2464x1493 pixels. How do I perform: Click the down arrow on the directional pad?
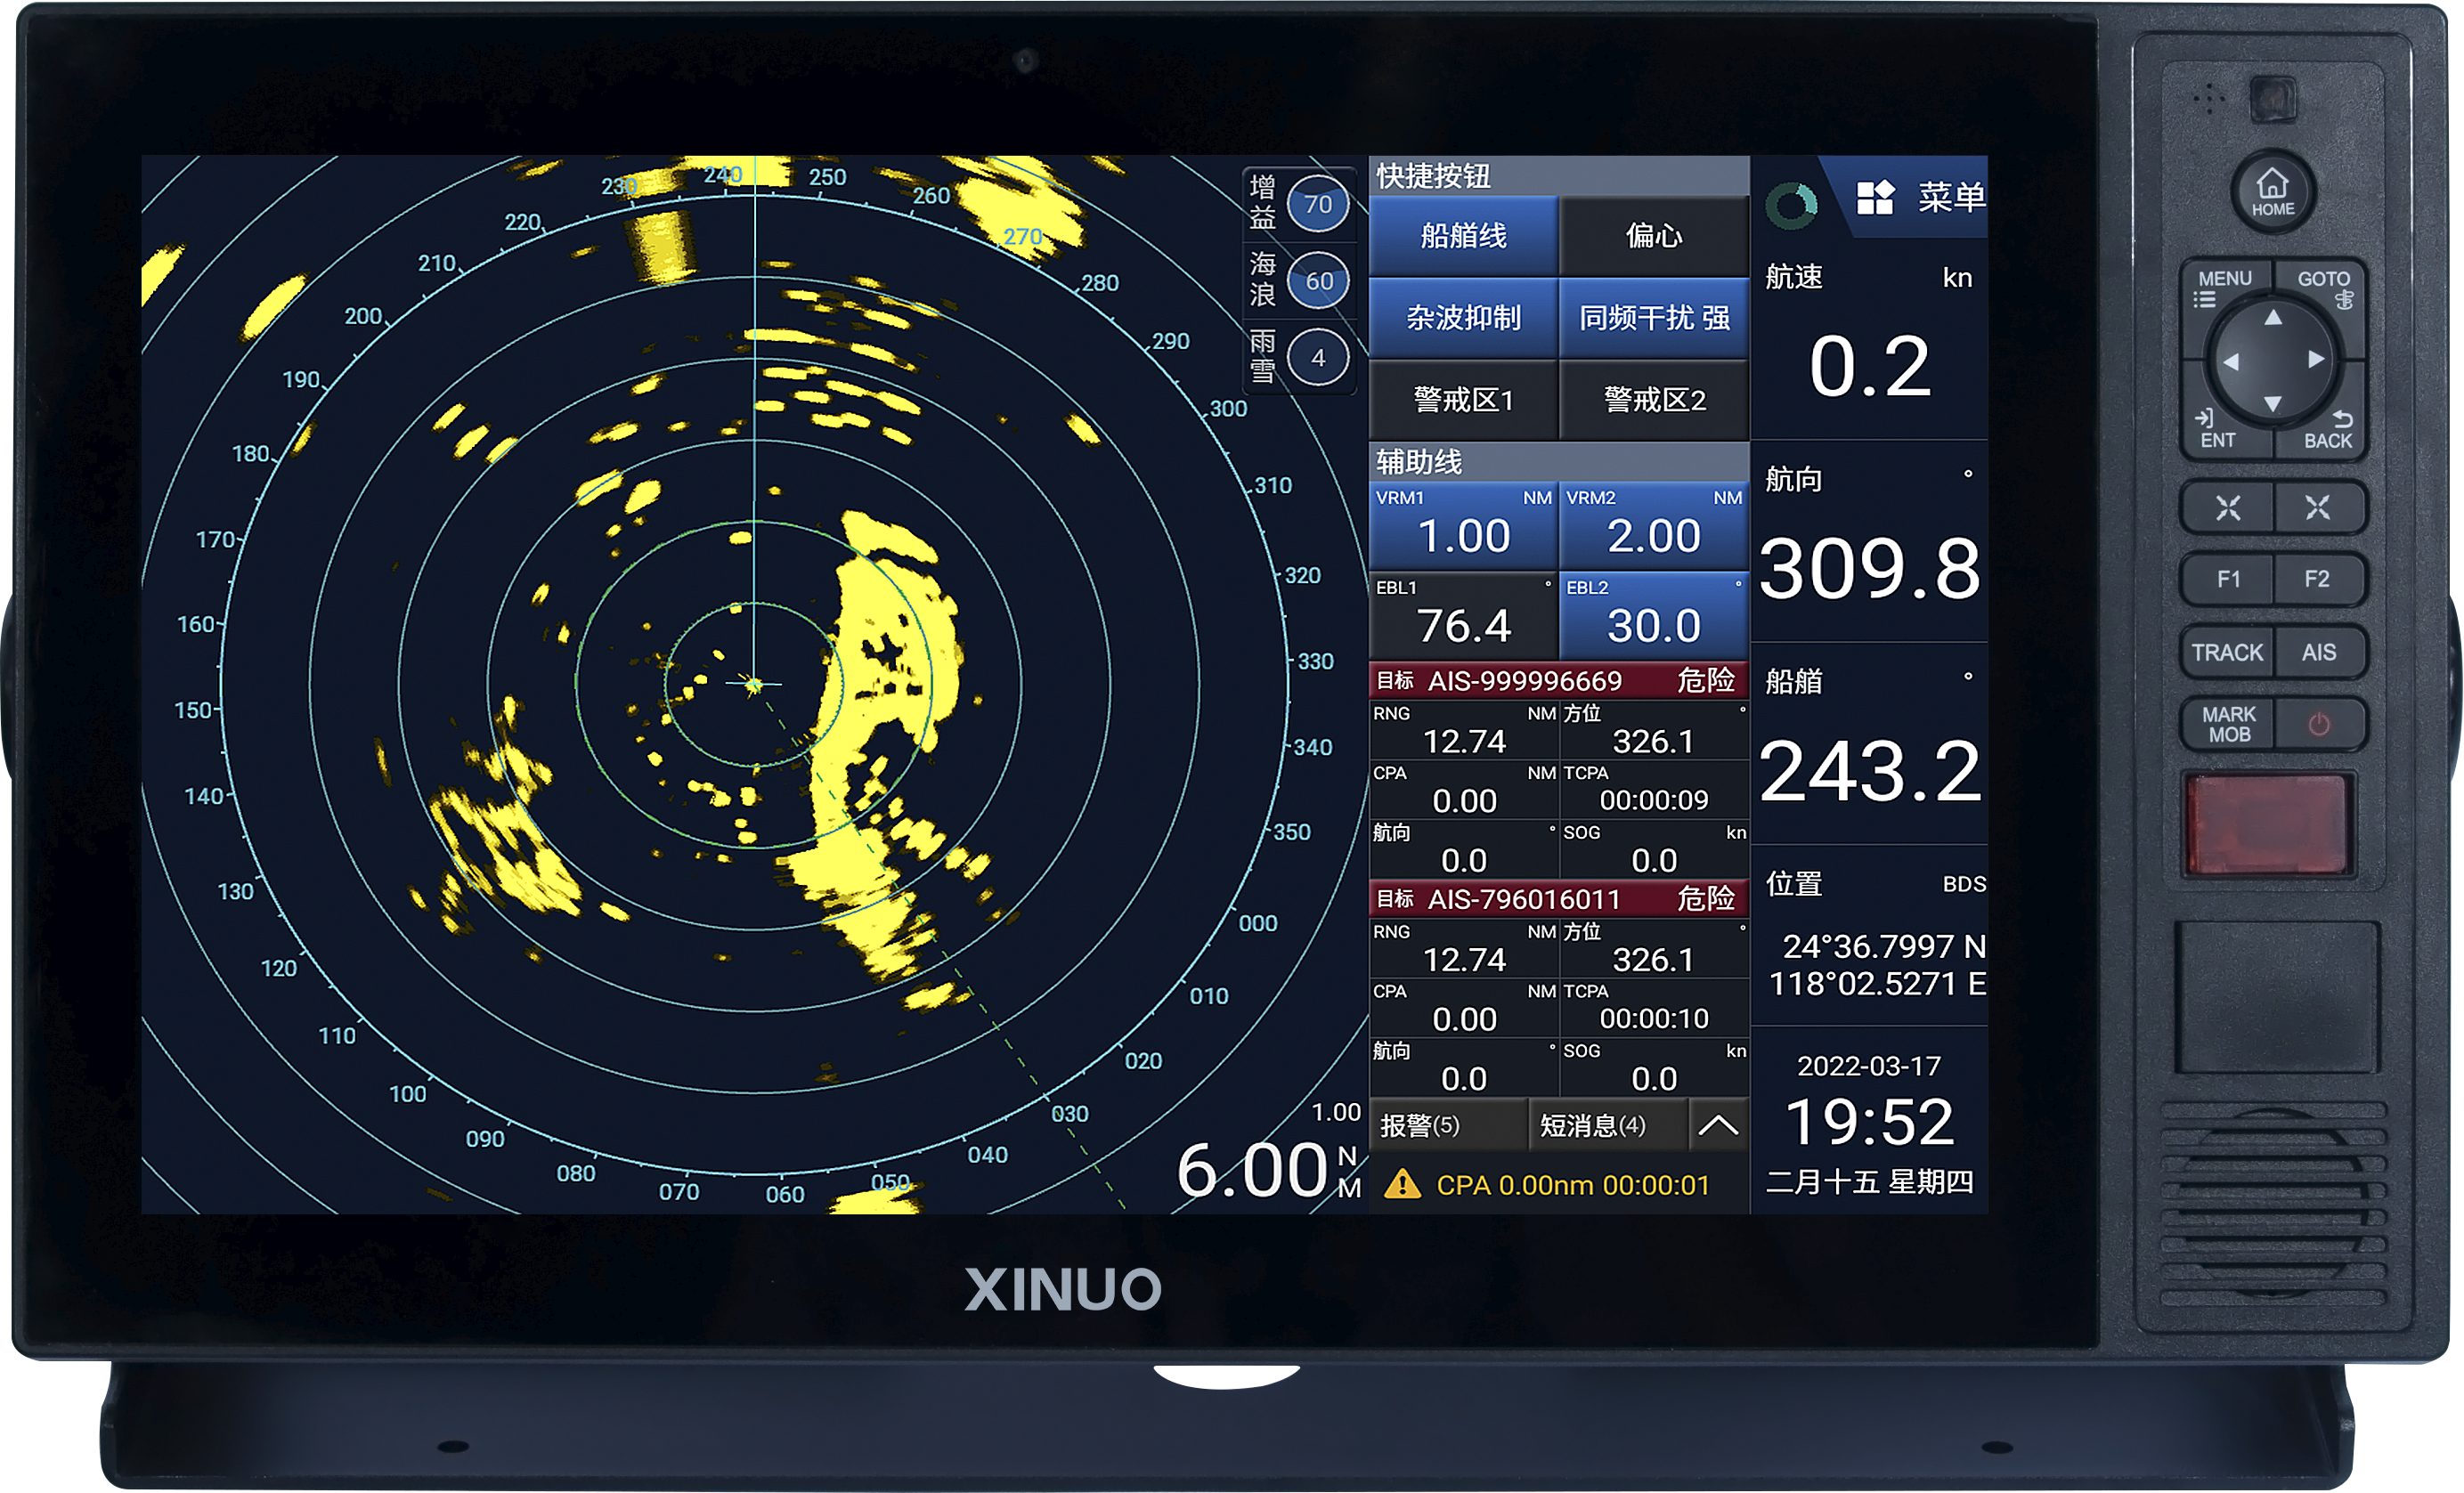tap(2273, 404)
